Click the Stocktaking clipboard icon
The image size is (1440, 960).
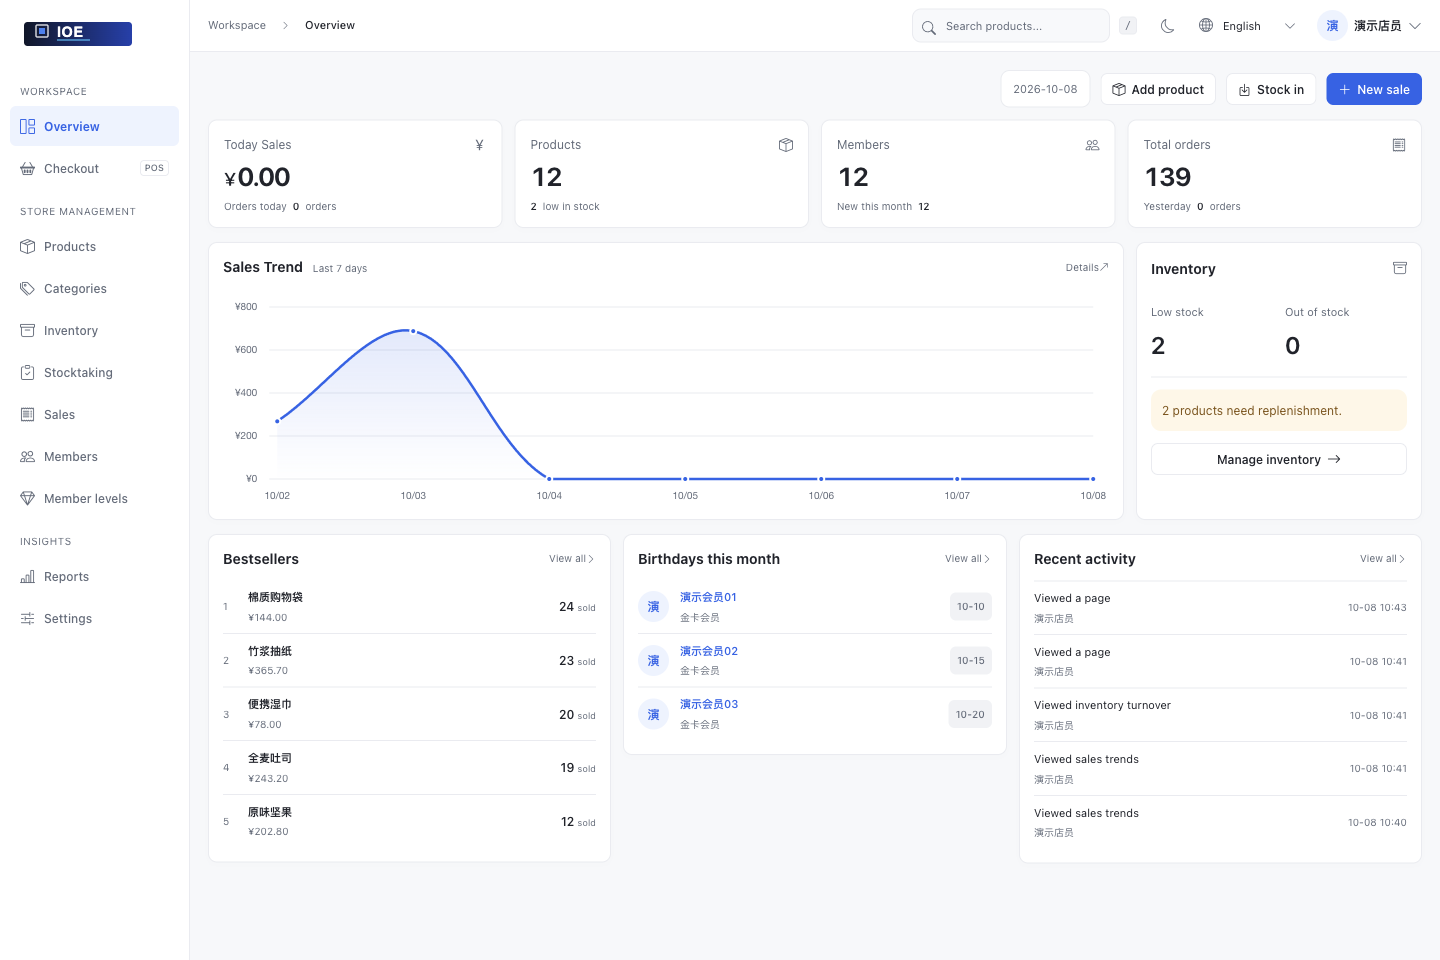(x=28, y=373)
